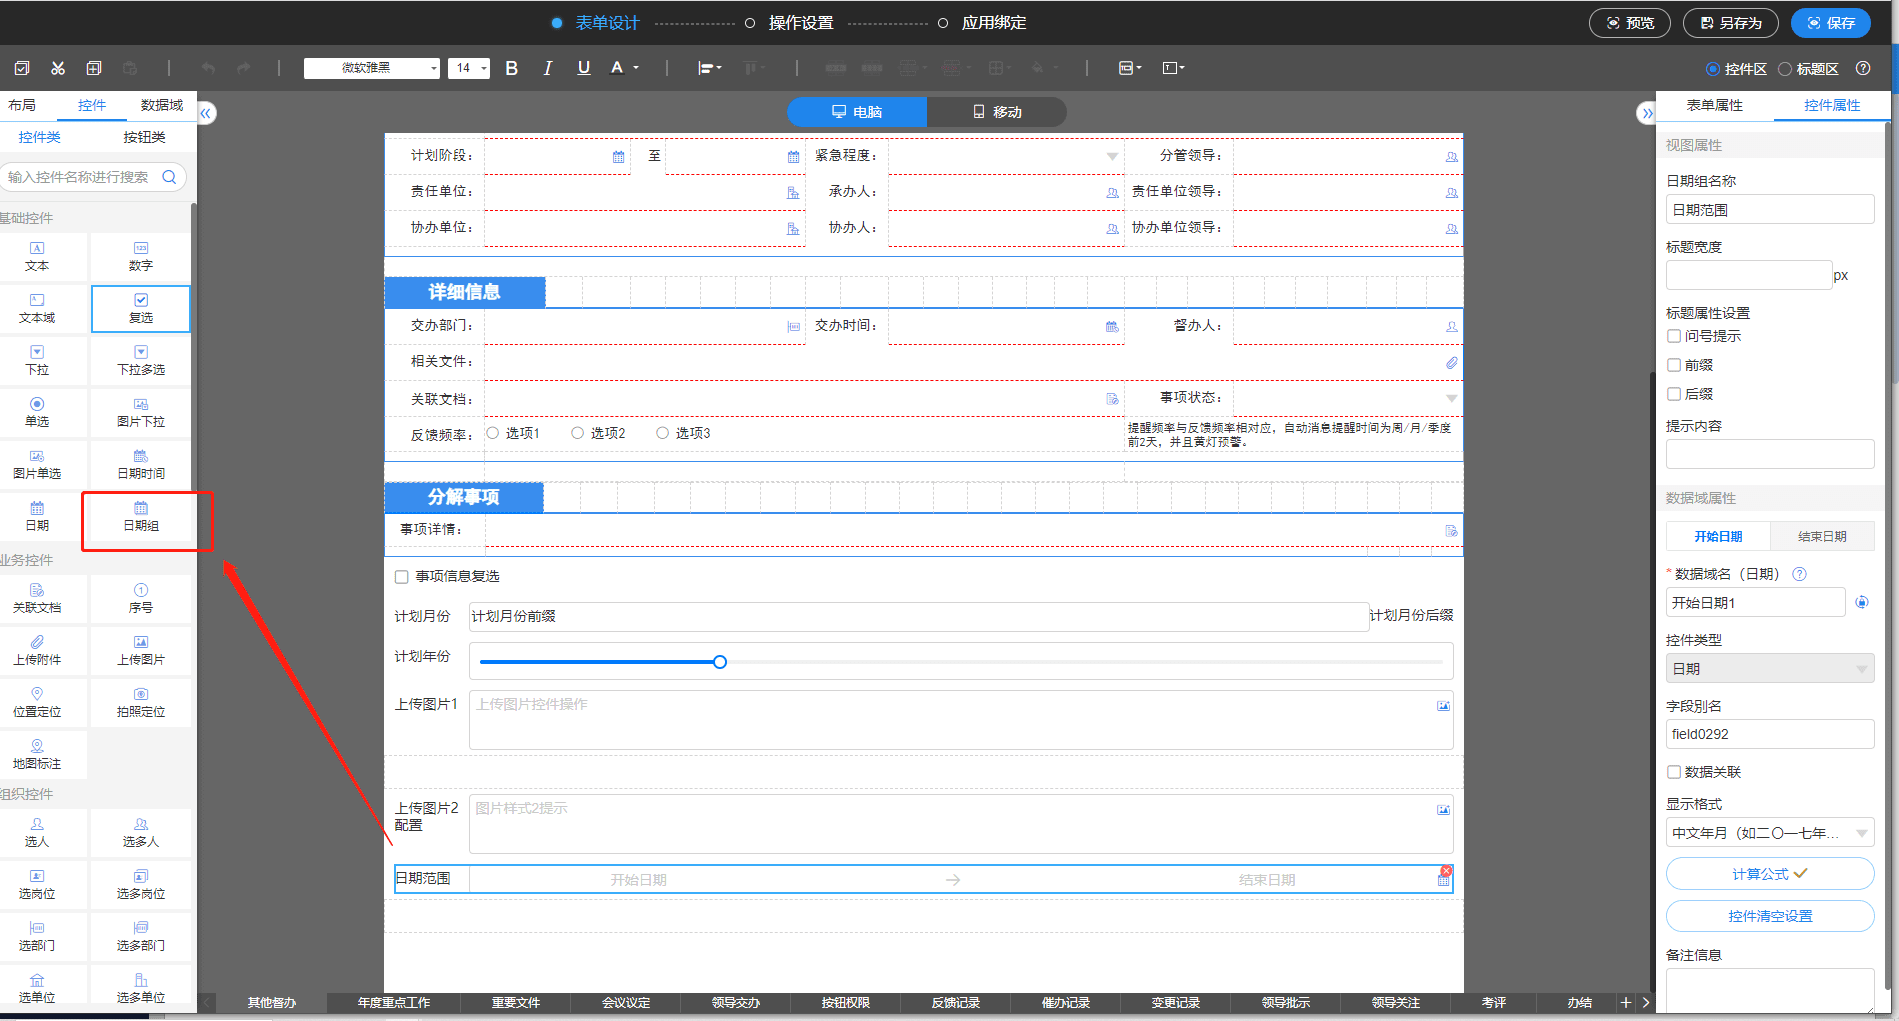Click the font color A icon
Image resolution: width=1899 pixels, height=1021 pixels.
click(617, 68)
